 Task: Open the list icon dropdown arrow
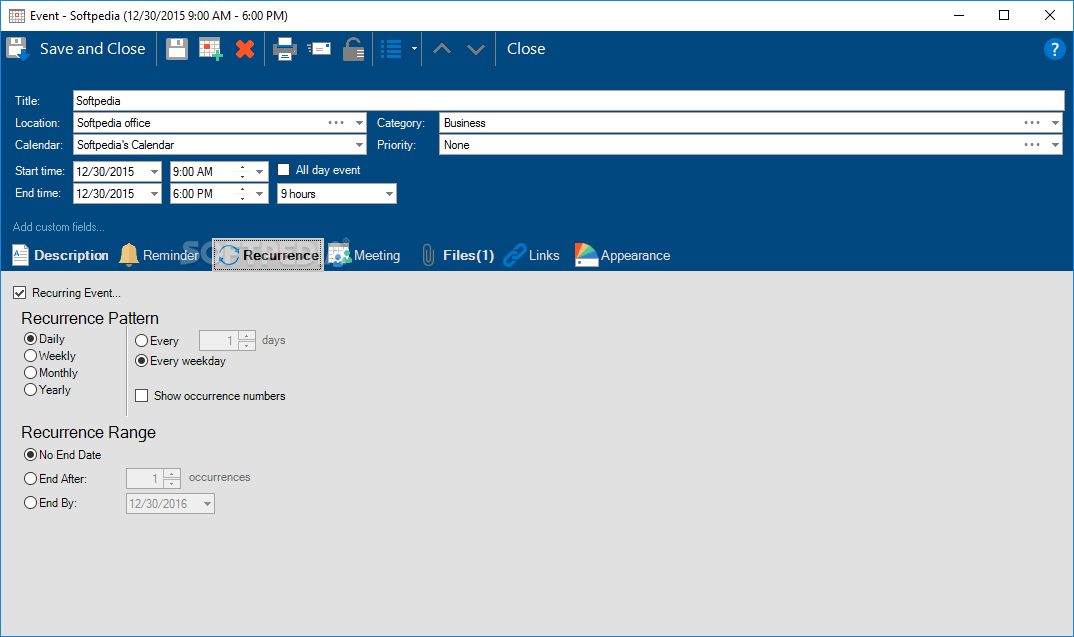[414, 49]
